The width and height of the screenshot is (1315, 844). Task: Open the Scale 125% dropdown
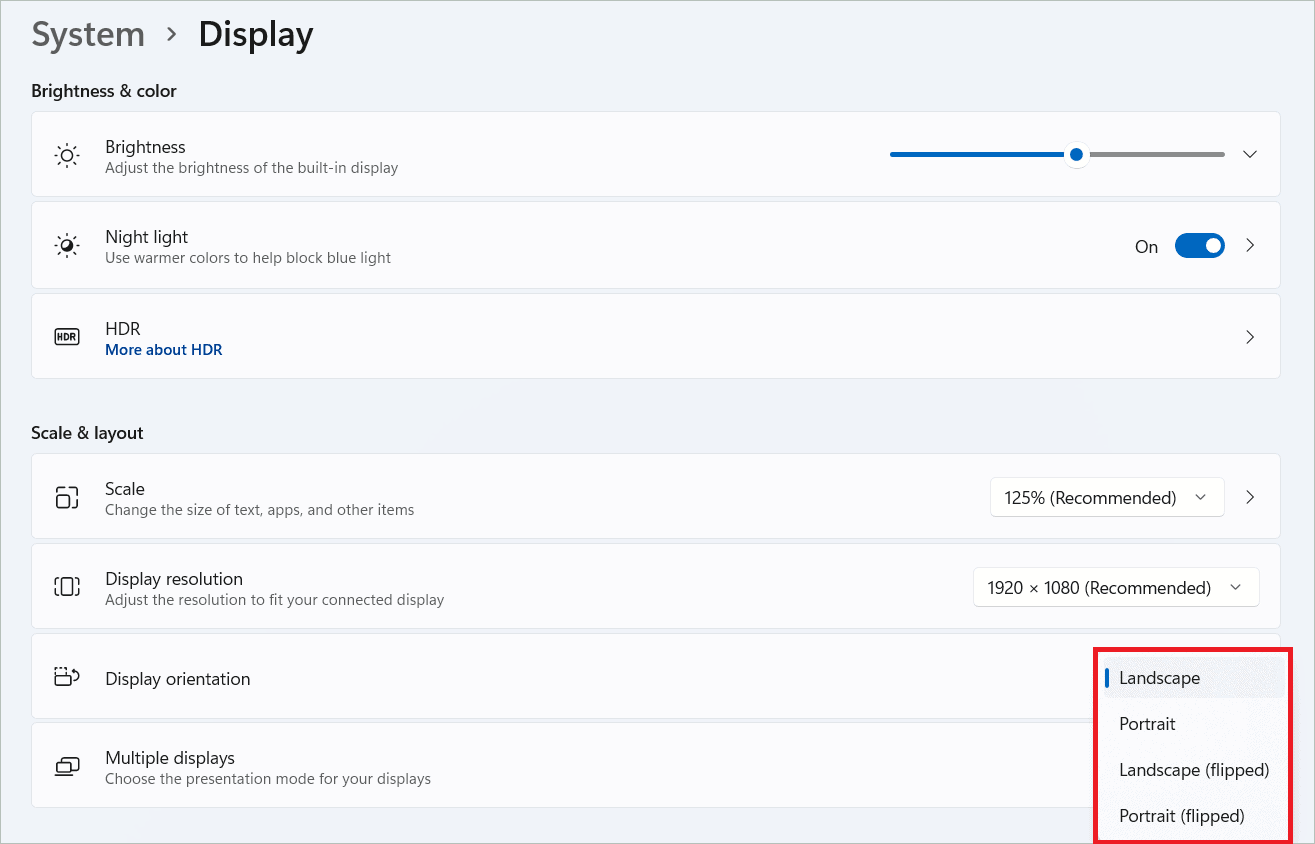click(1107, 497)
